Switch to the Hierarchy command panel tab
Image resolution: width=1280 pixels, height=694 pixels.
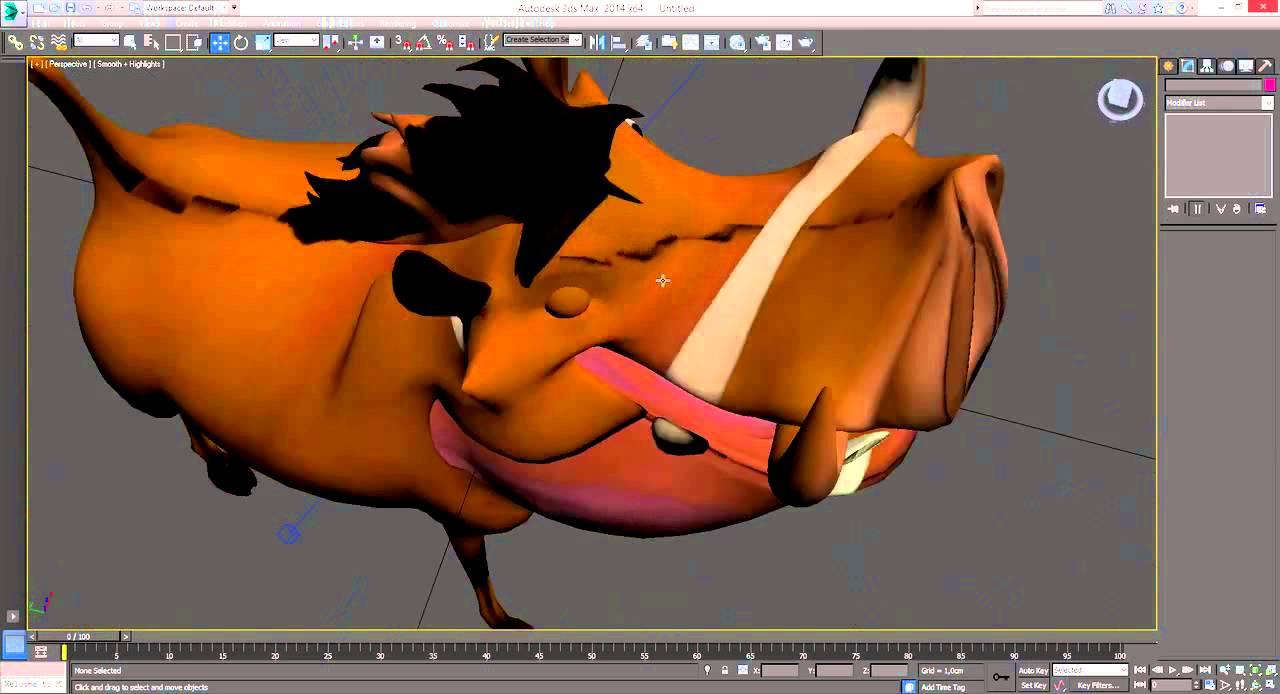point(1207,66)
